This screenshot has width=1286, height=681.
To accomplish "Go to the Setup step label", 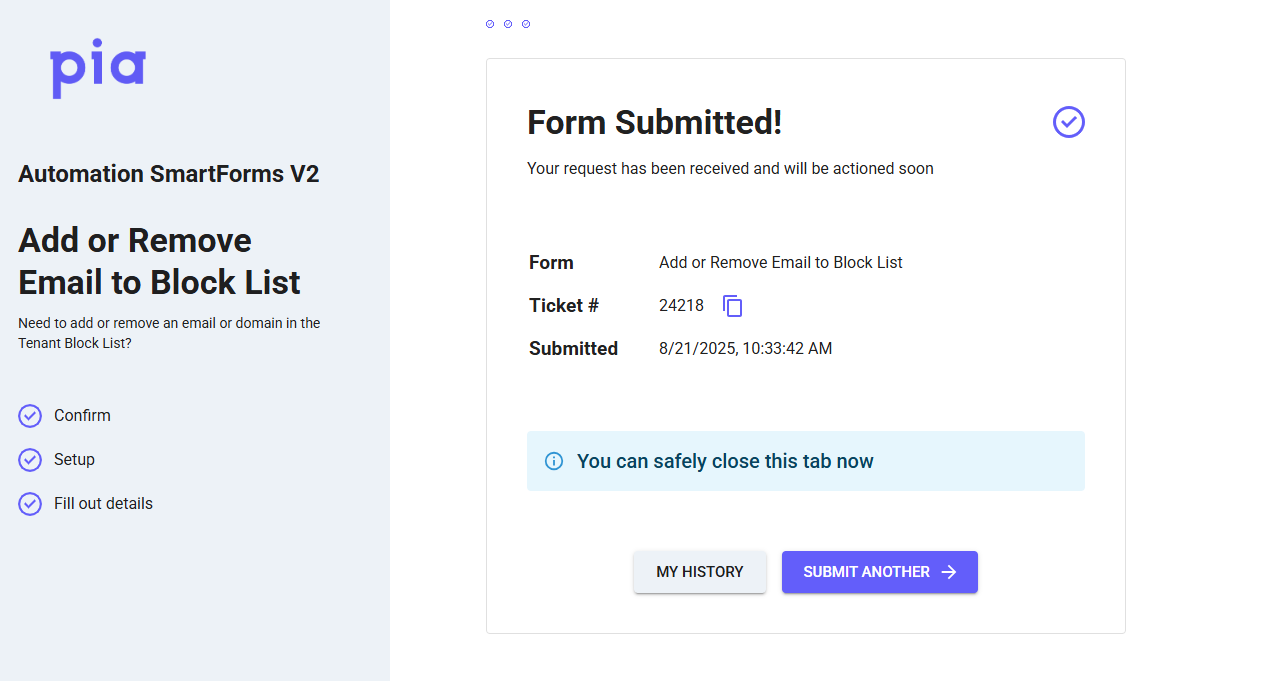I will point(74,460).
